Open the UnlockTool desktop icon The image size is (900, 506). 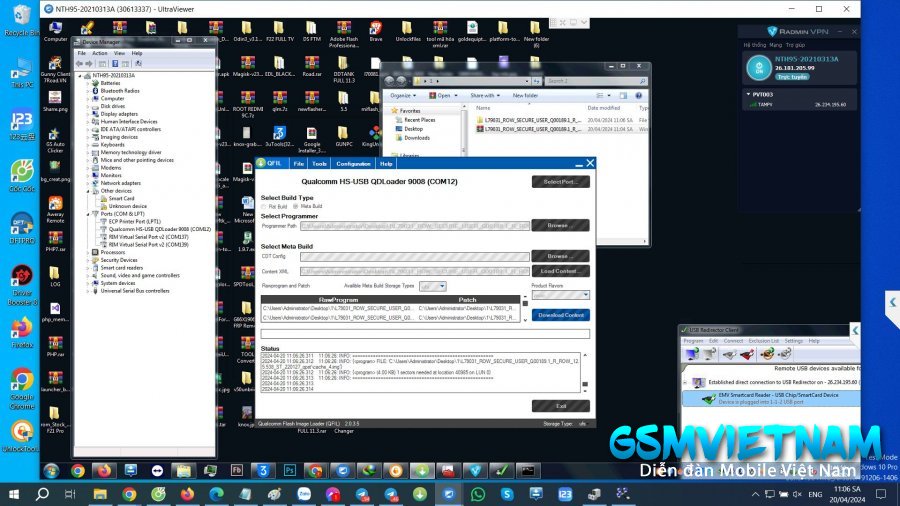21,436
